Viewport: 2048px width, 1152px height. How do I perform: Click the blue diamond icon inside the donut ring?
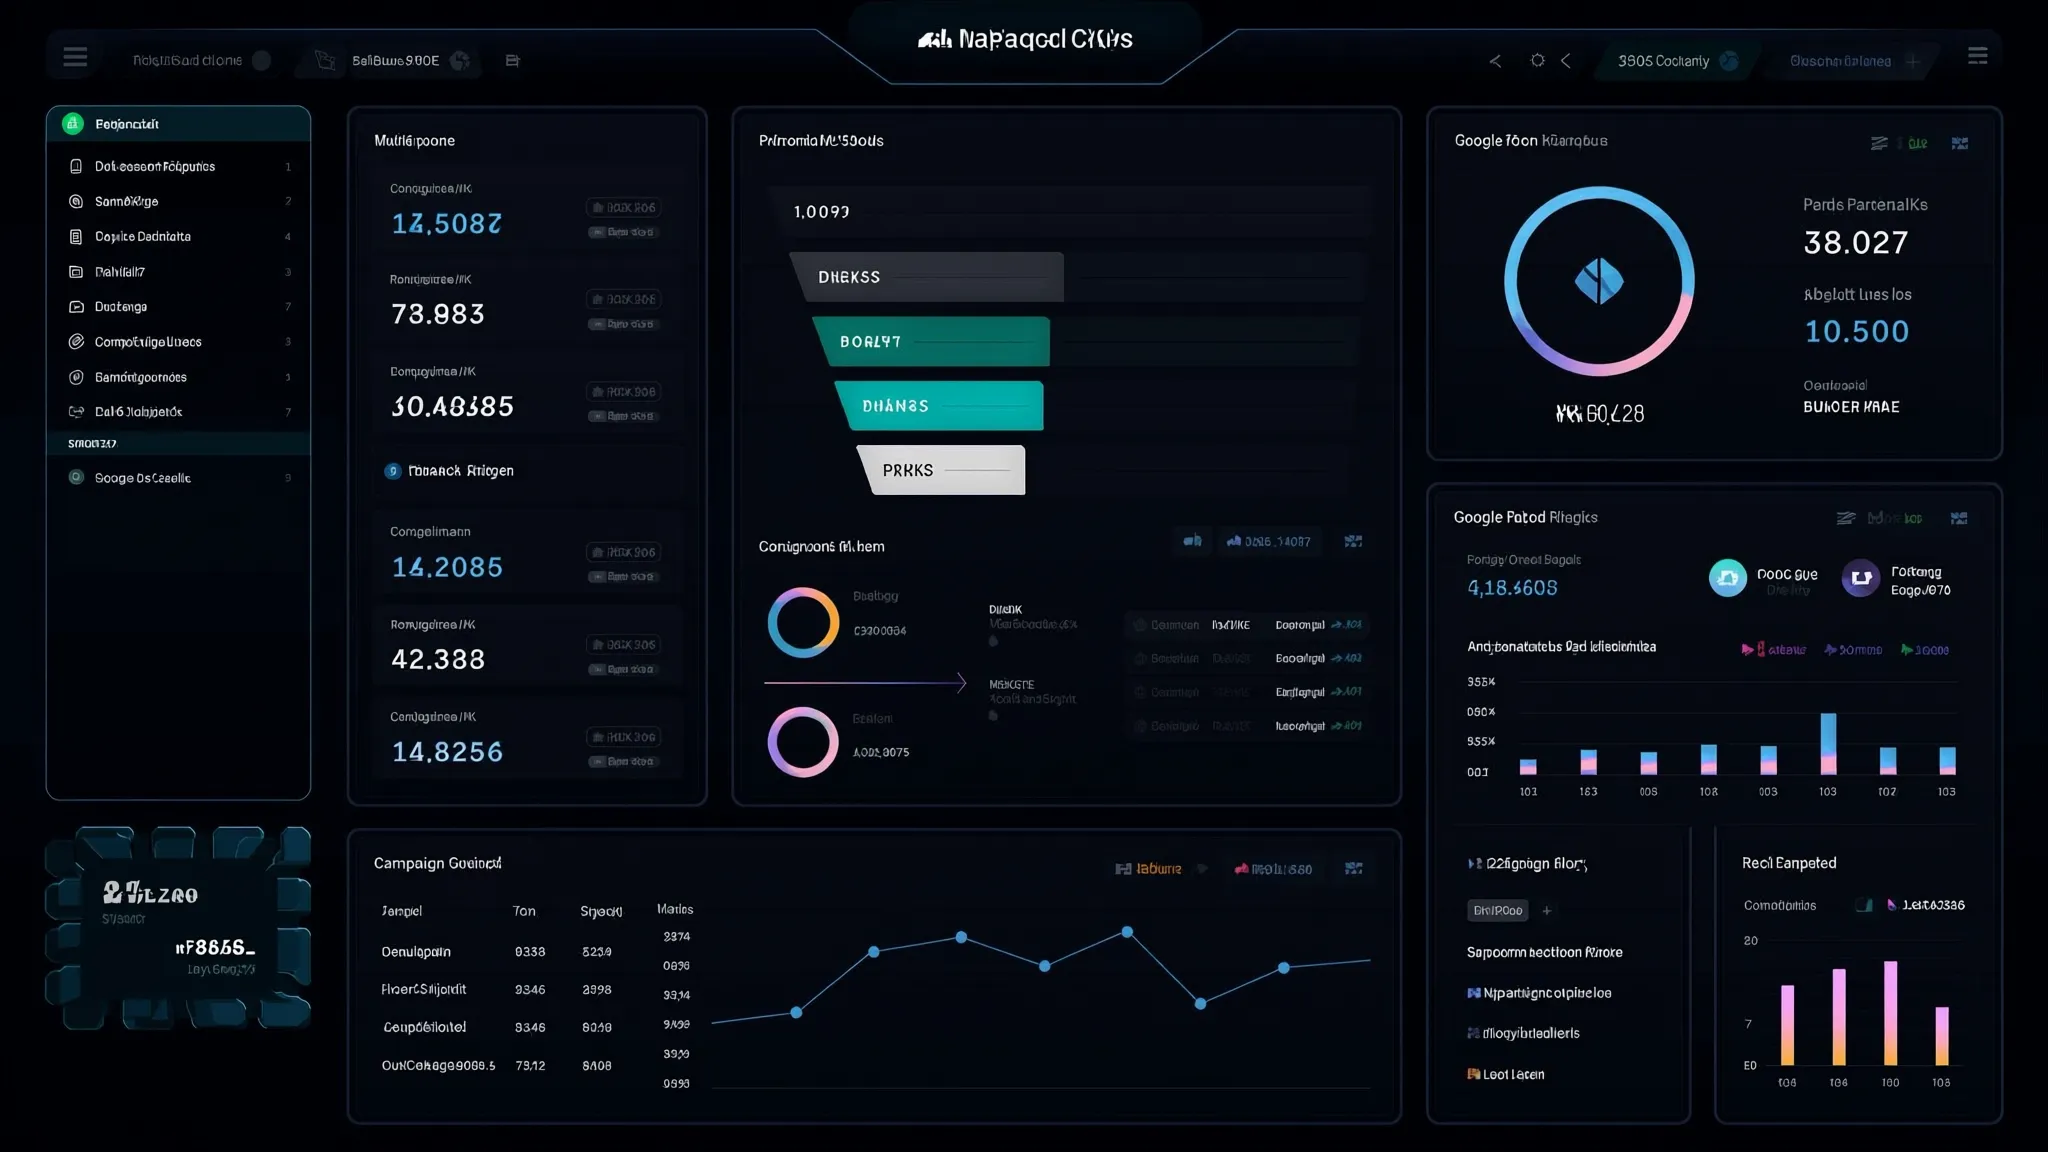coord(1598,281)
